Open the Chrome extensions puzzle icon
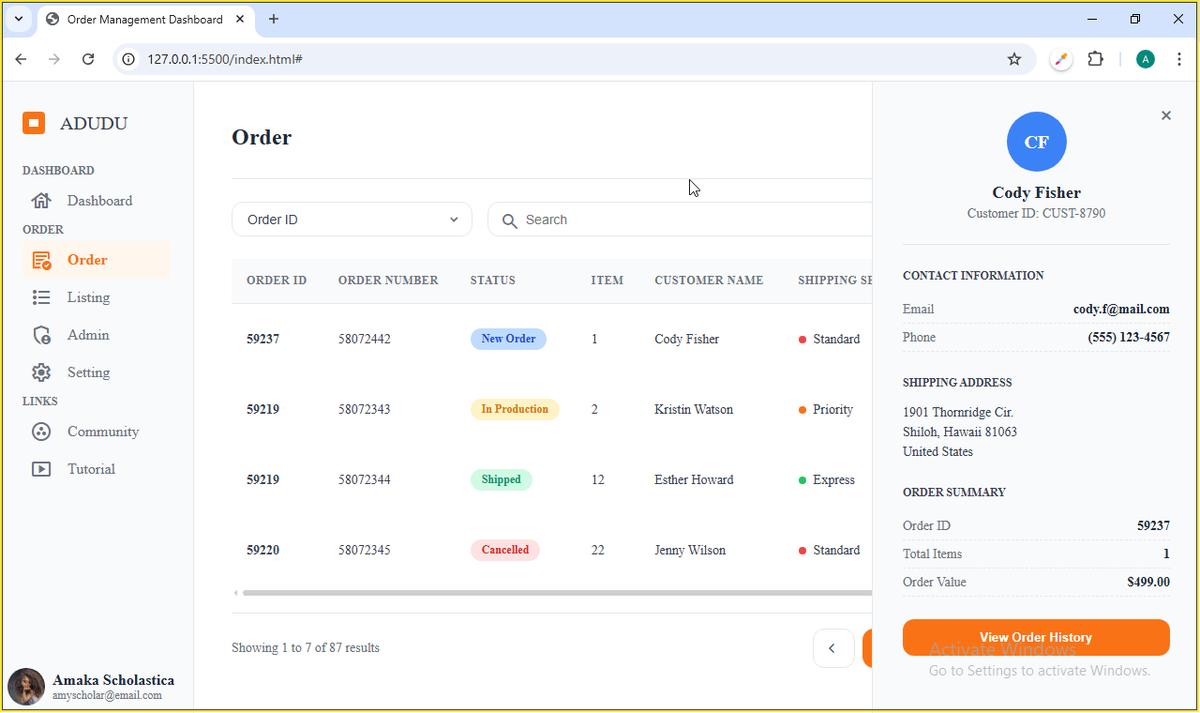The image size is (1200, 713). 1095,59
